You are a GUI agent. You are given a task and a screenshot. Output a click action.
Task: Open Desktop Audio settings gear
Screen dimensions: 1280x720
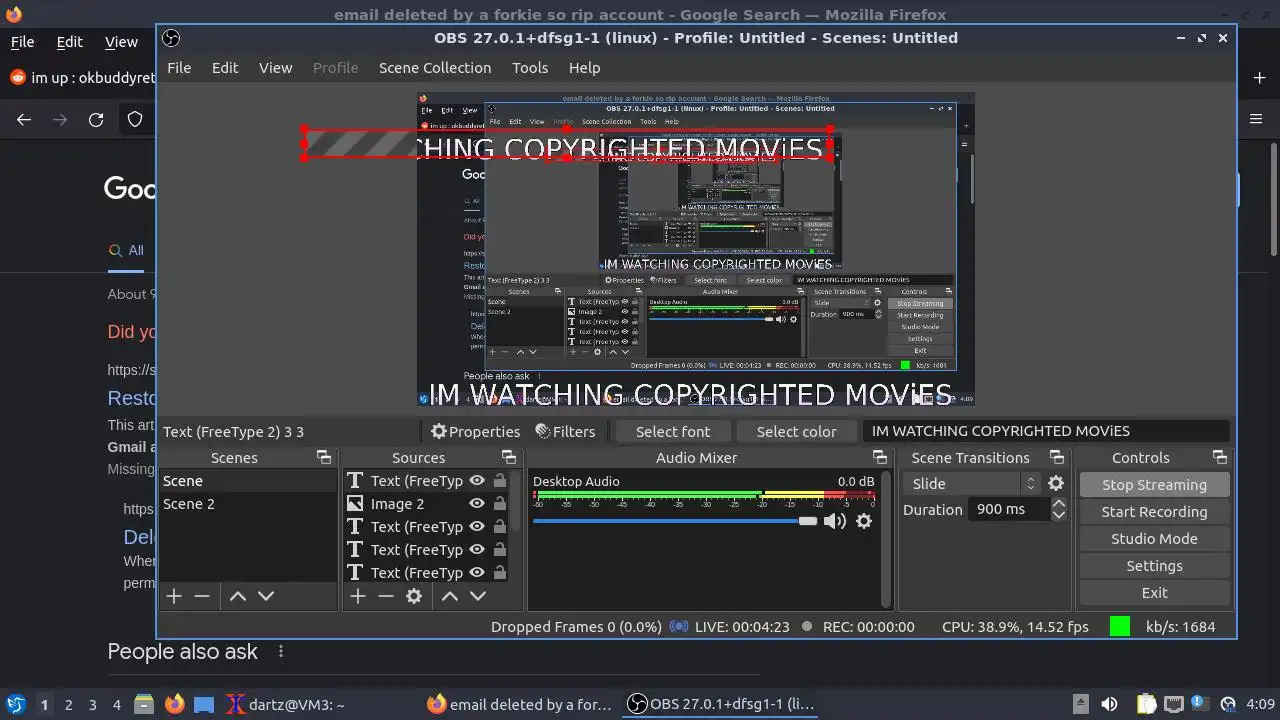point(864,521)
